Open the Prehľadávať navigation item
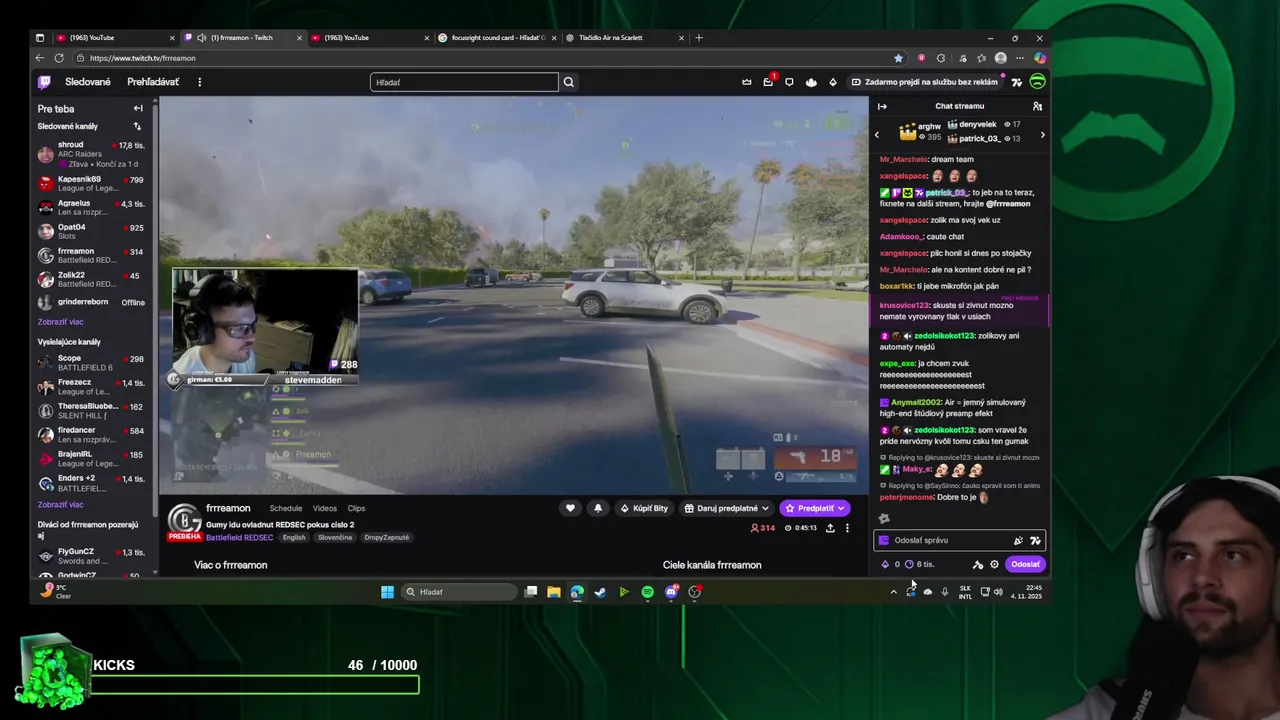The width and height of the screenshot is (1280, 720). [153, 82]
